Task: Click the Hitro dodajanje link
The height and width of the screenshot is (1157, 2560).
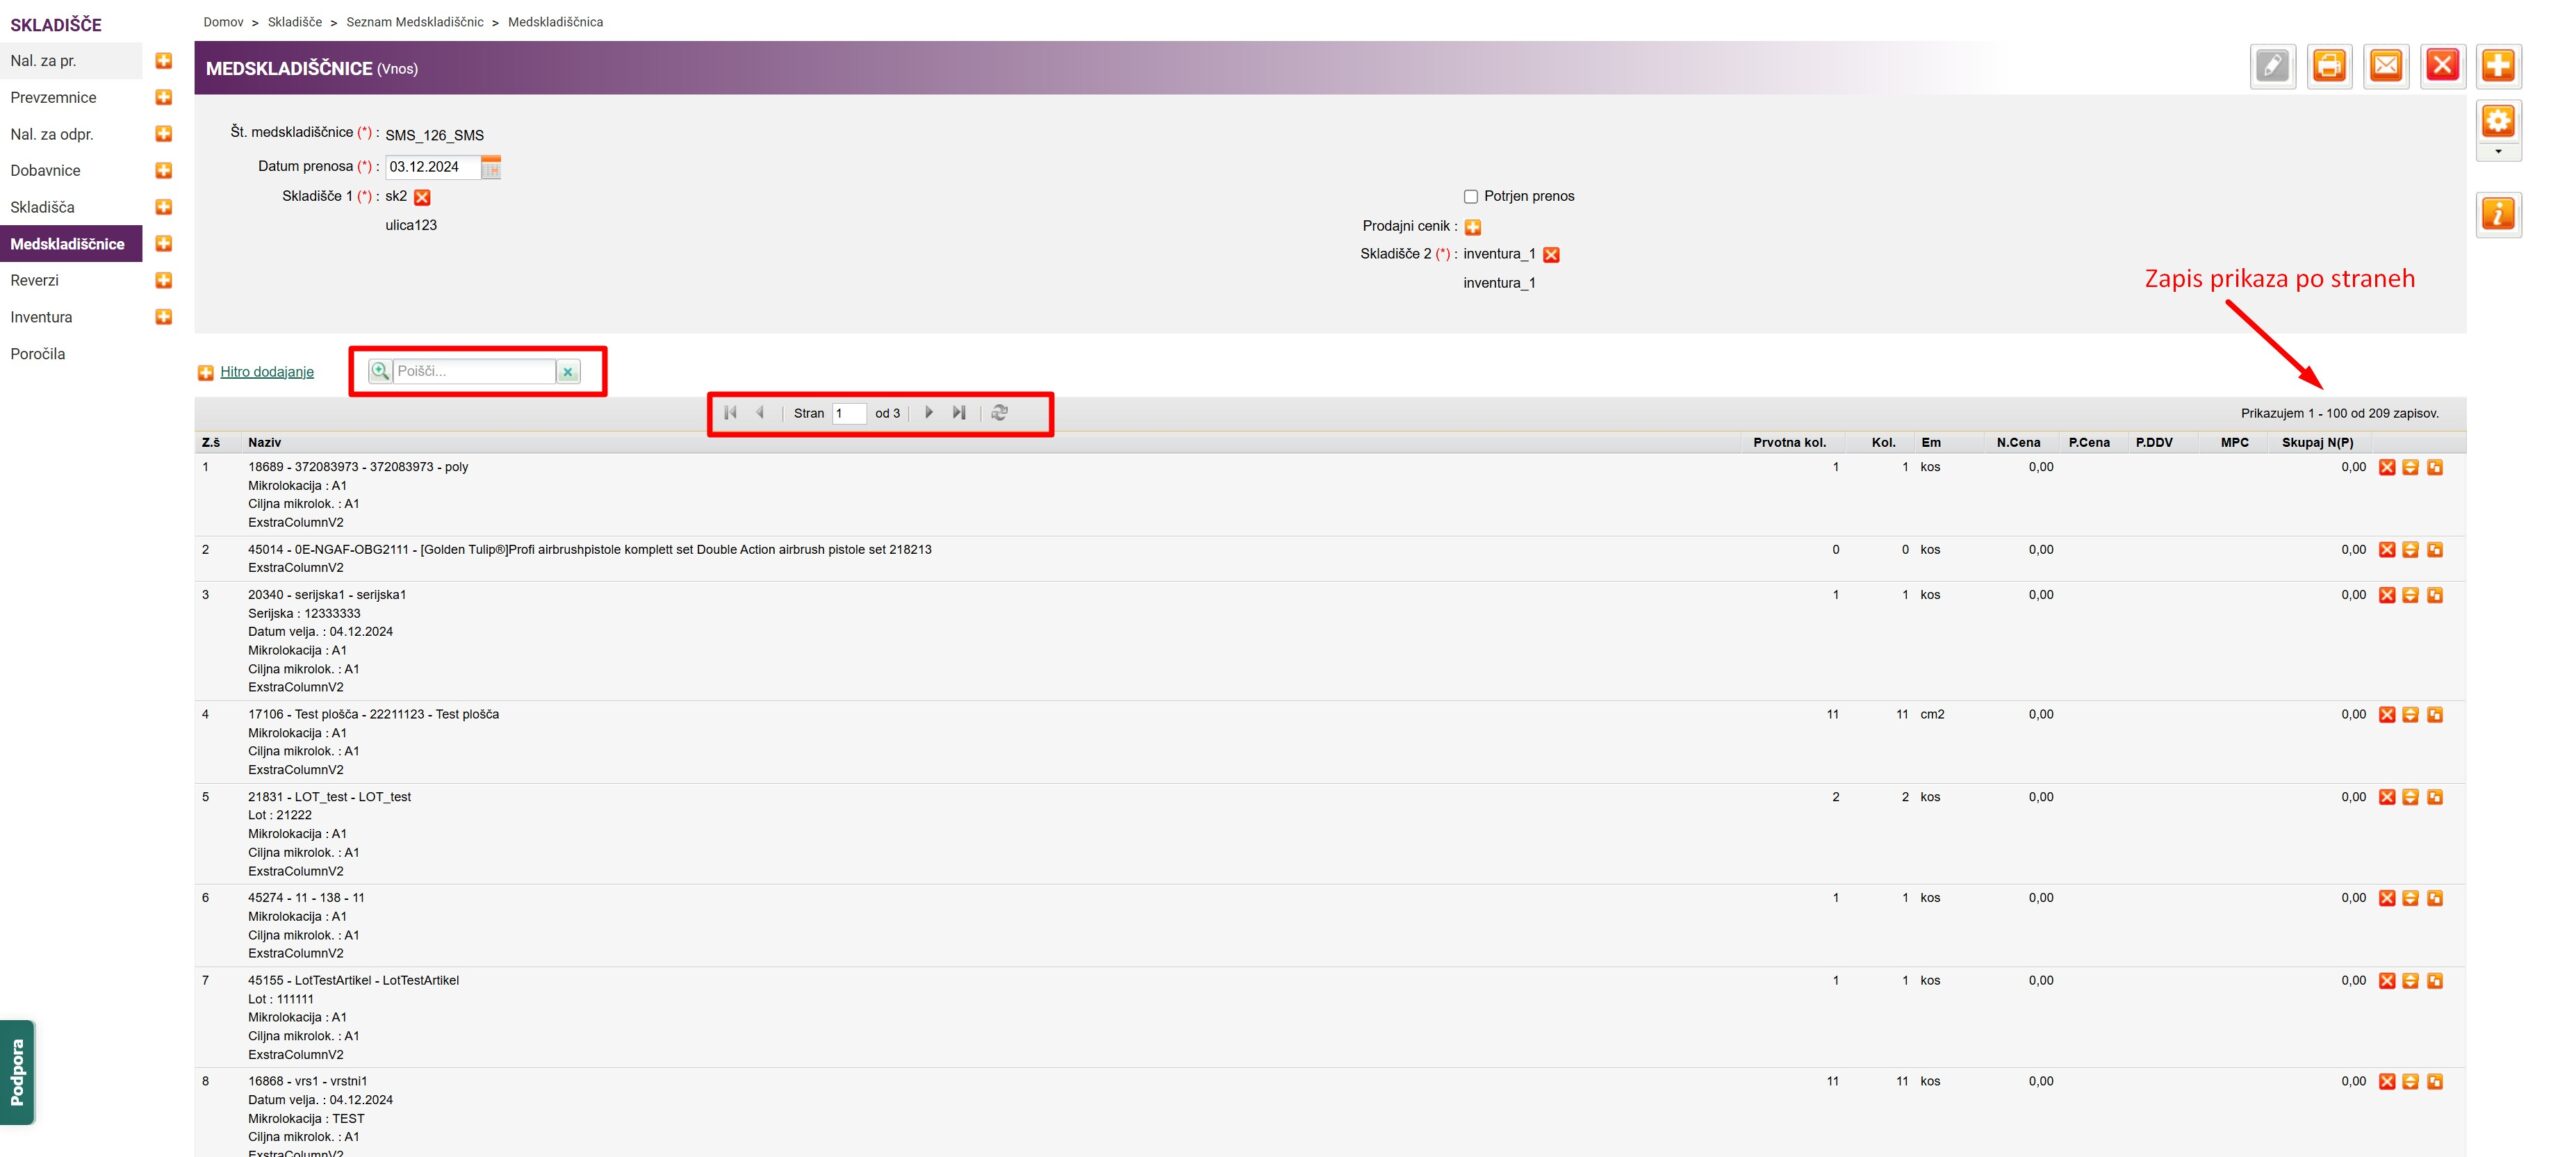Action: (266, 372)
